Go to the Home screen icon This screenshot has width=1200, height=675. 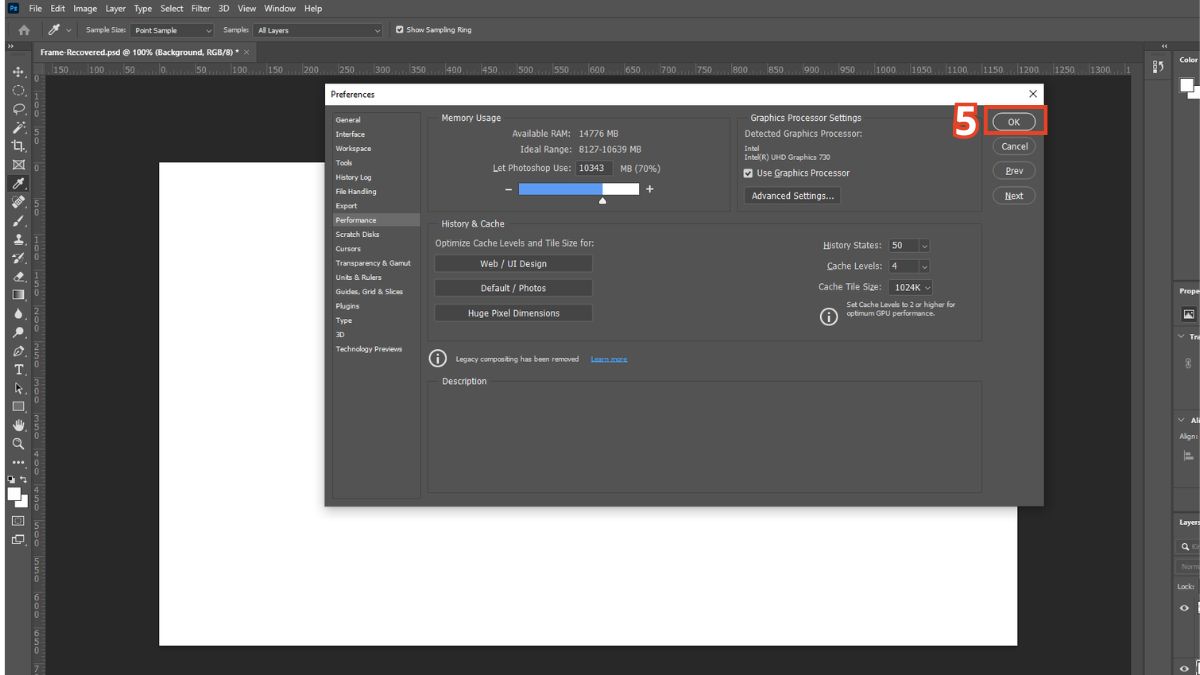pyautogui.click(x=24, y=30)
